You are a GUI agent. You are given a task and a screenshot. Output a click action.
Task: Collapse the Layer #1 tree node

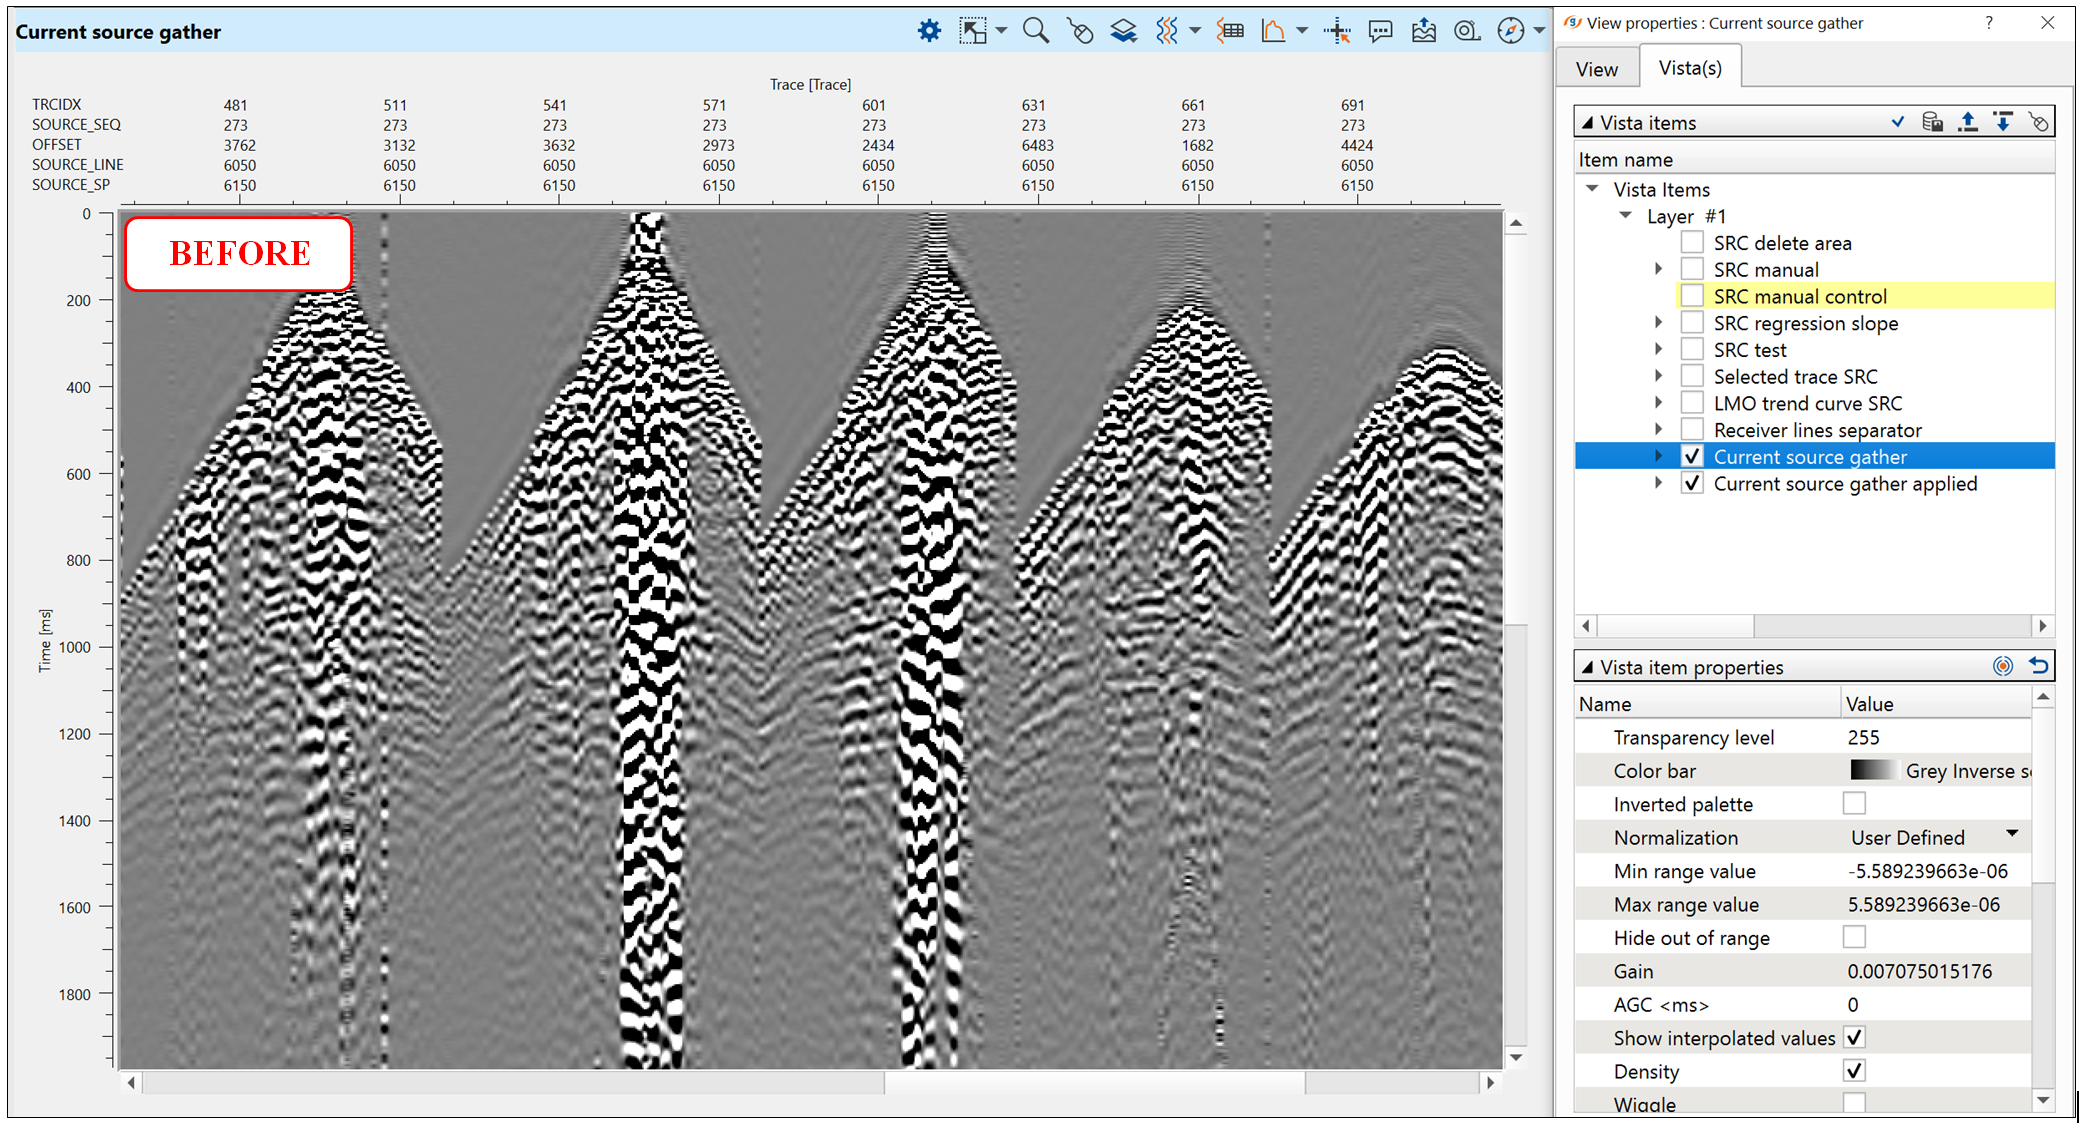[x=1625, y=216]
